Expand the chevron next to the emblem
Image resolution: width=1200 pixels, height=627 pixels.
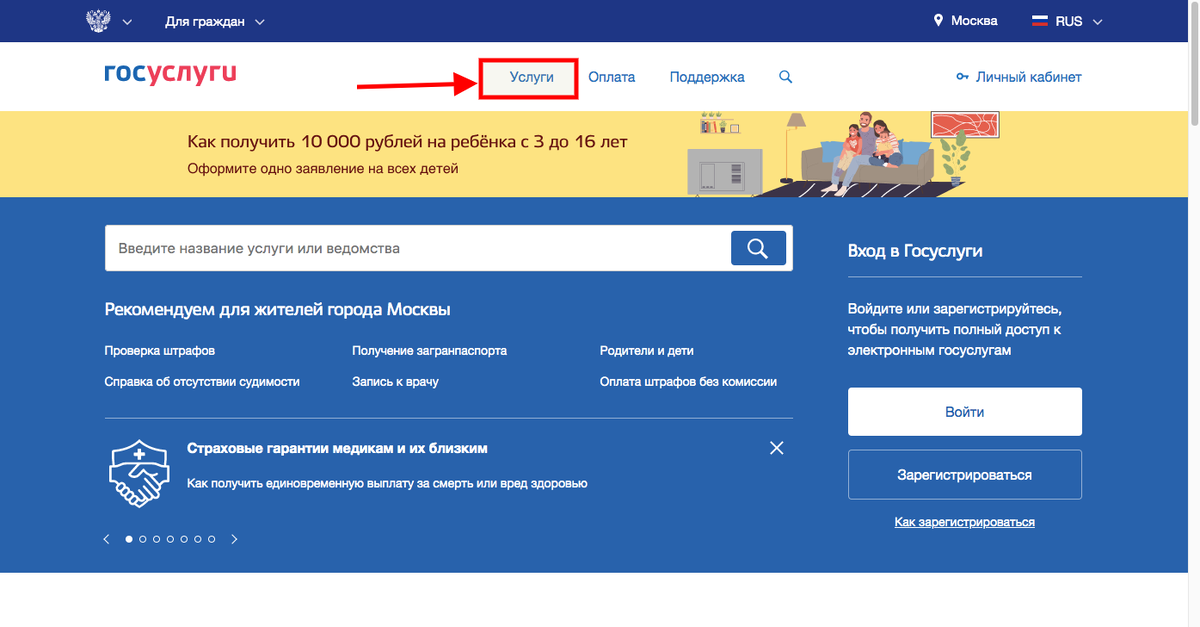[x=127, y=20]
